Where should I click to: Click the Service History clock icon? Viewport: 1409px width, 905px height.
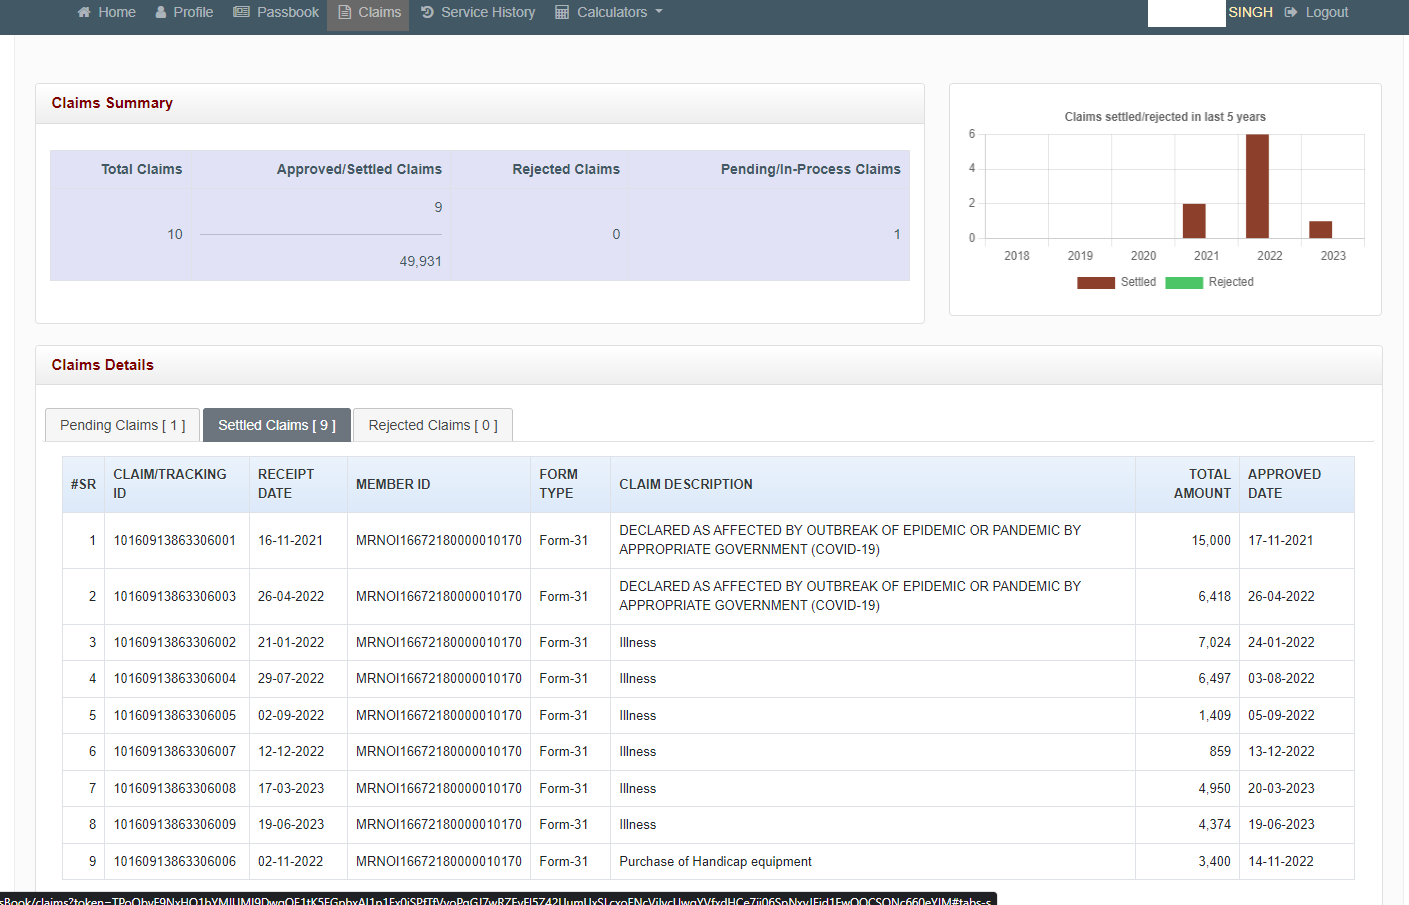coord(427,12)
